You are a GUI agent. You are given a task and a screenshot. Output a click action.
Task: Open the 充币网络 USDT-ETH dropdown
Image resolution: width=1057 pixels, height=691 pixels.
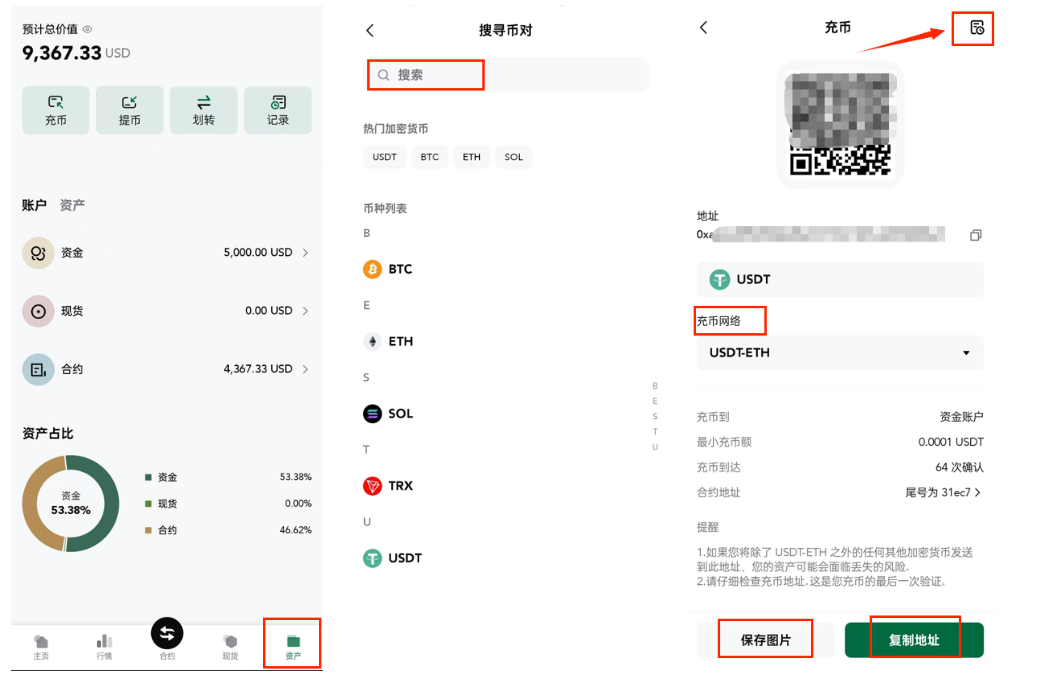coord(840,353)
